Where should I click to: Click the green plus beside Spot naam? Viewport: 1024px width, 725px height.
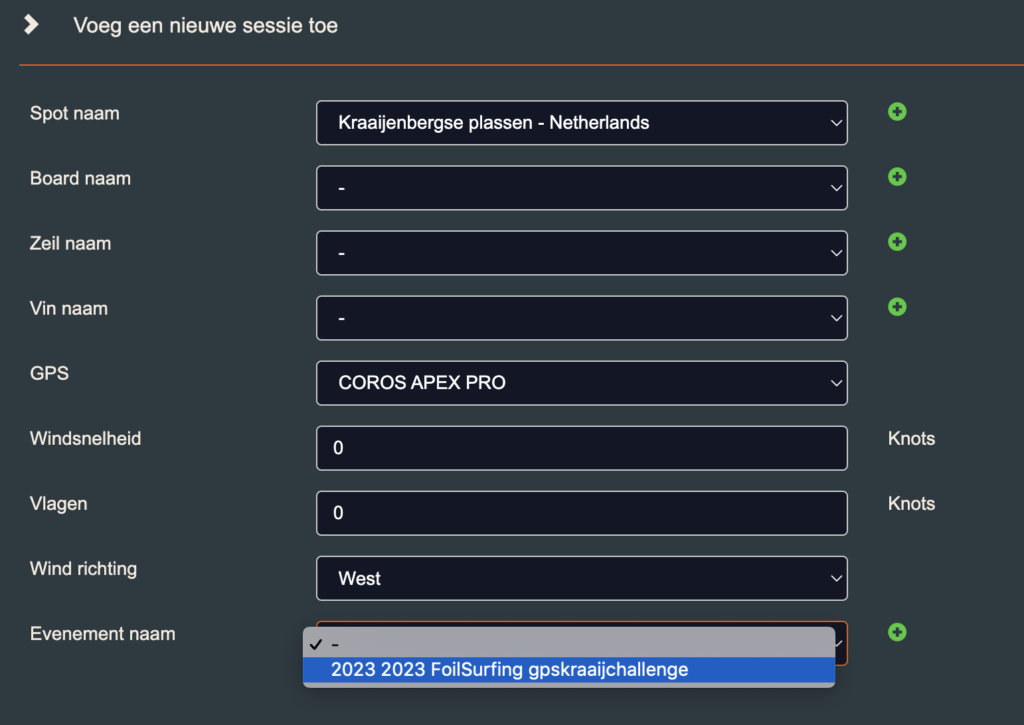click(897, 112)
